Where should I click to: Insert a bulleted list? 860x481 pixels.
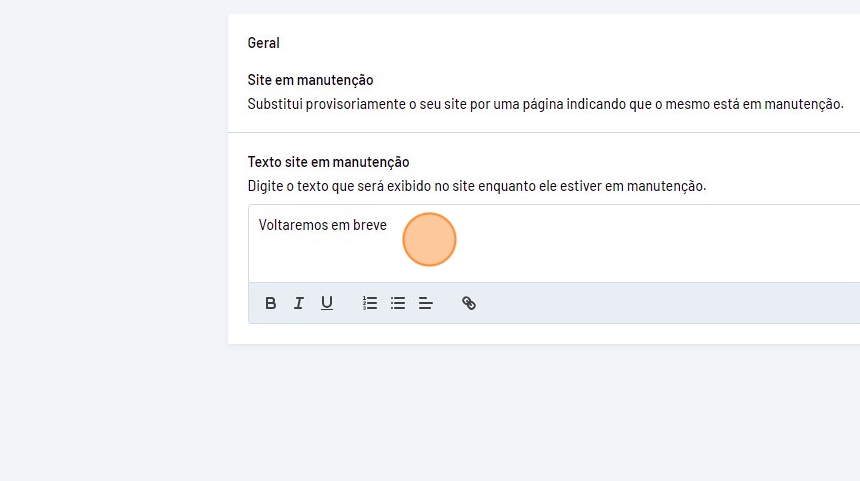point(398,303)
